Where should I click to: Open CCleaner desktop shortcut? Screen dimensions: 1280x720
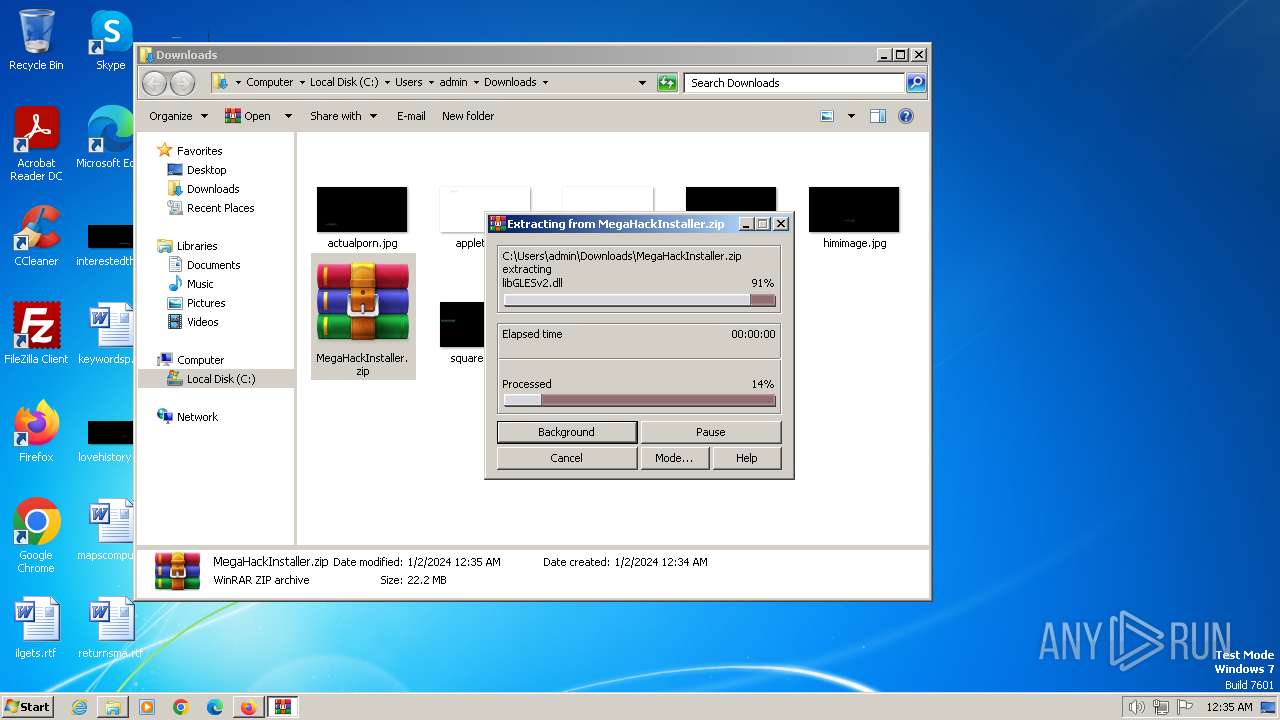pos(36,235)
